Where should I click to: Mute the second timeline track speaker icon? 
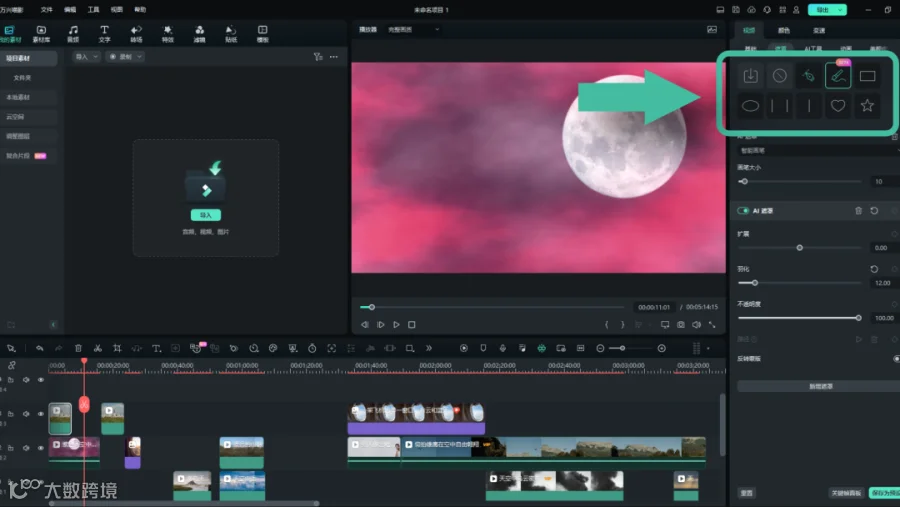click(x=26, y=413)
